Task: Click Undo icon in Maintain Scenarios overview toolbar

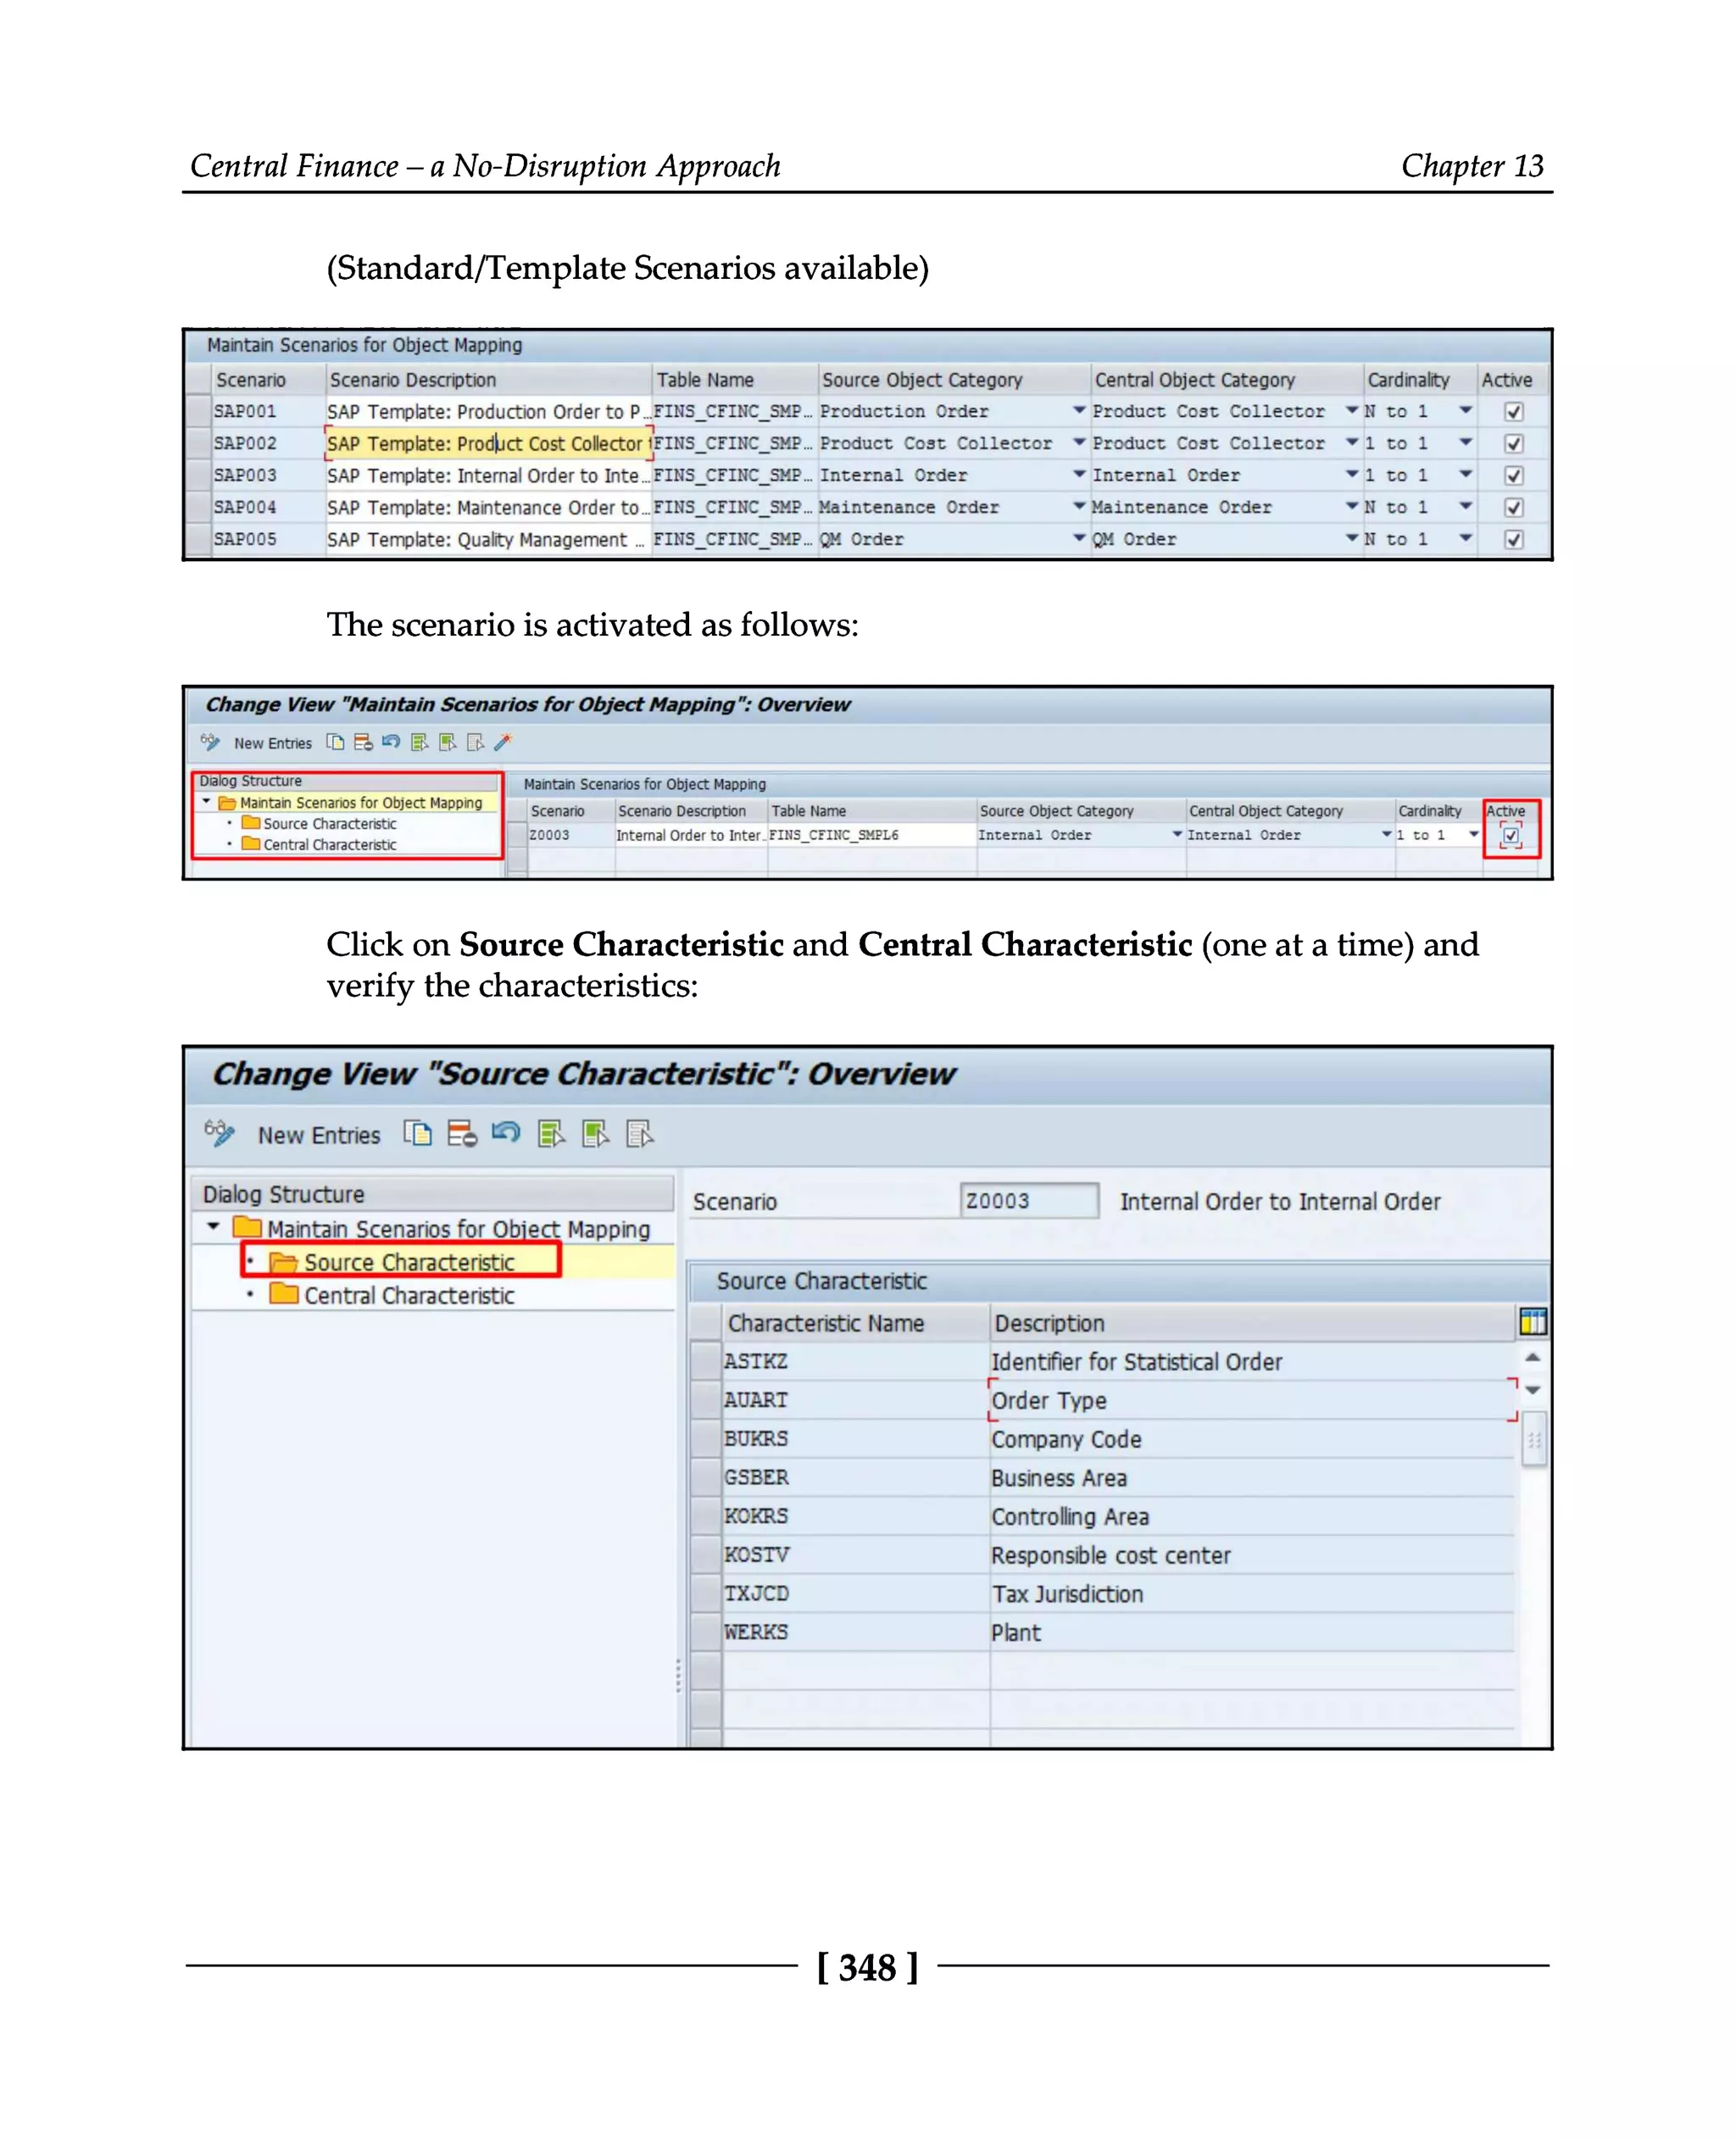Action: tap(391, 742)
